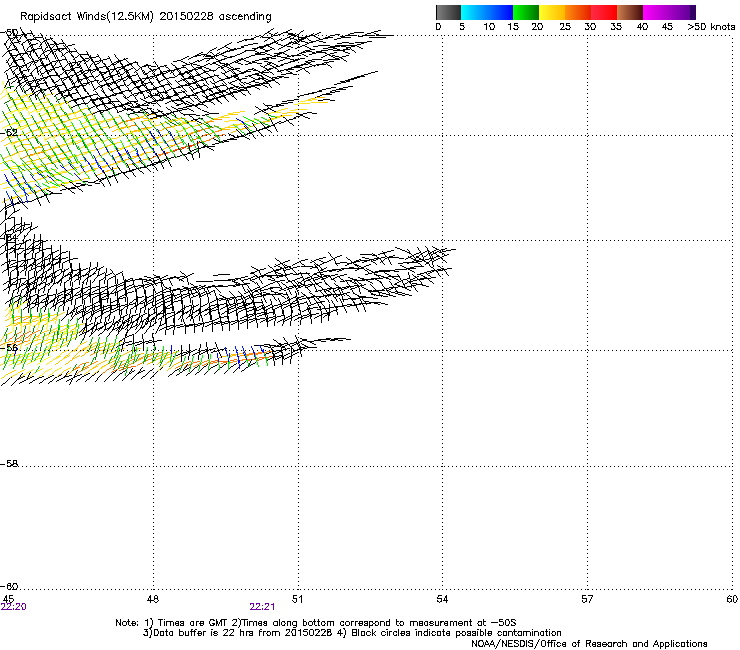Click latitude axis label '-56'

coord(9,348)
